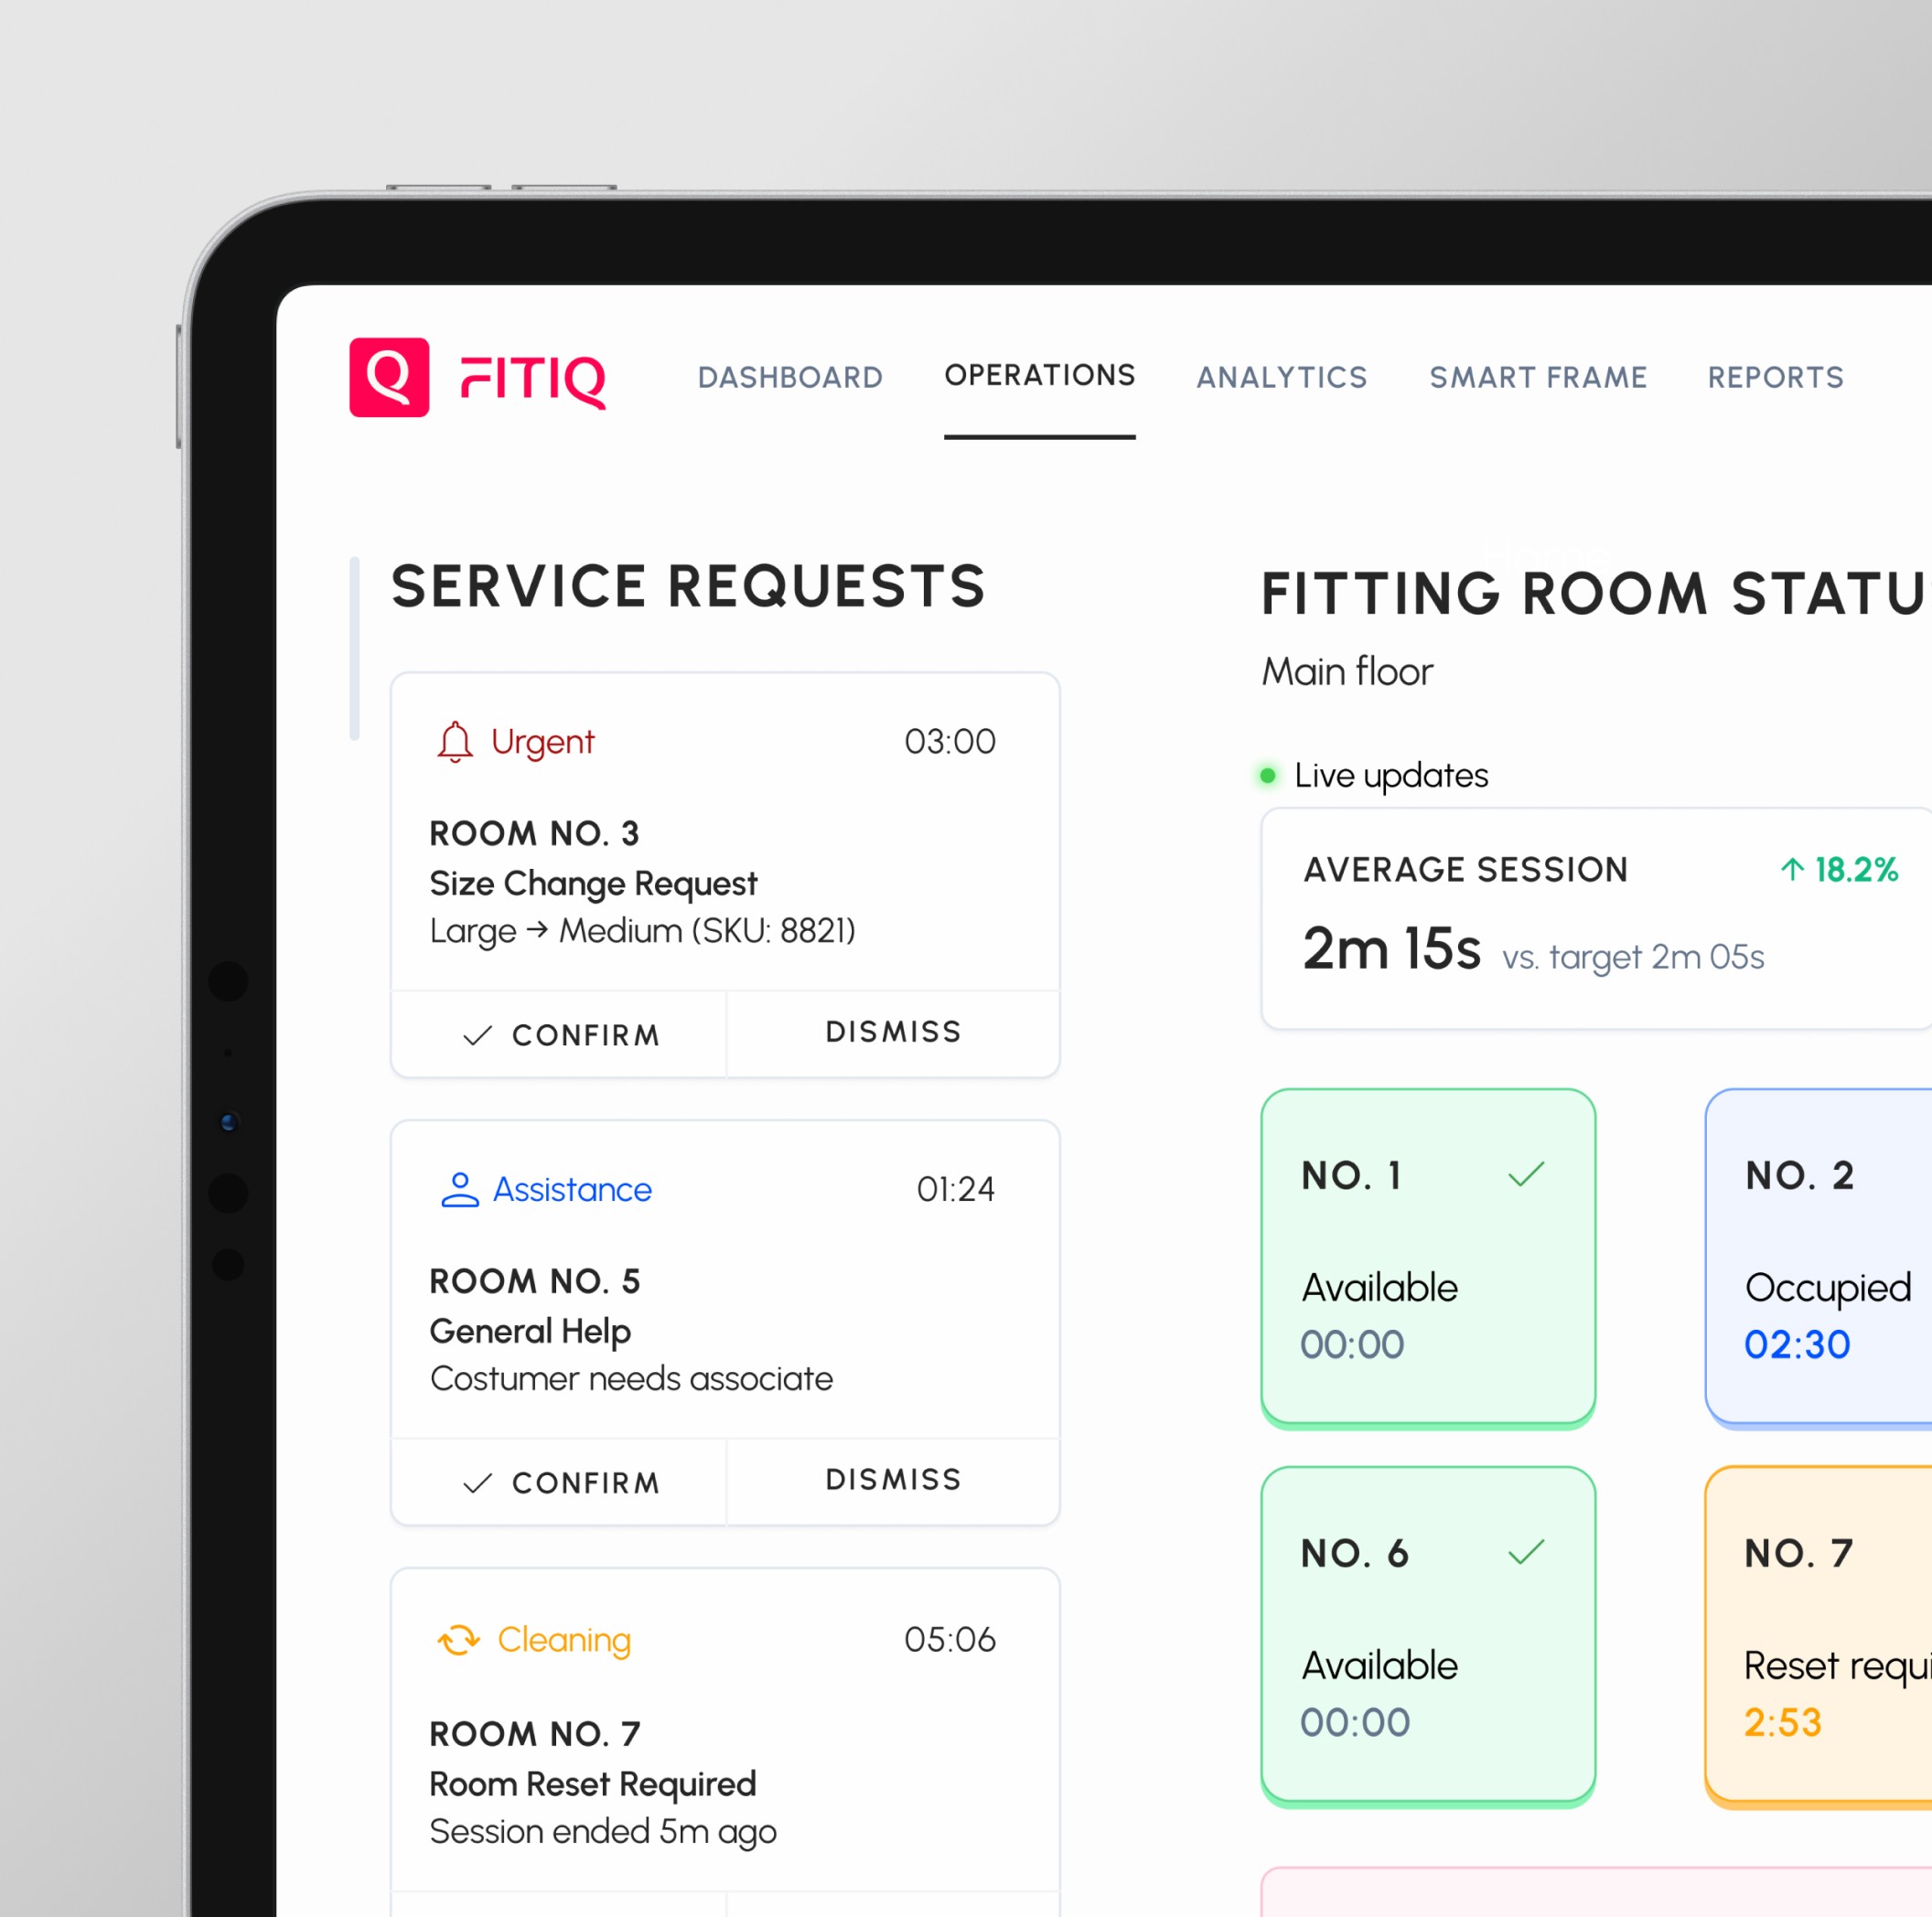Screen dimensions: 1932x1917
Task: Dismiss the urgent Room No. 3 request
Action: (x=893, y=1032)
